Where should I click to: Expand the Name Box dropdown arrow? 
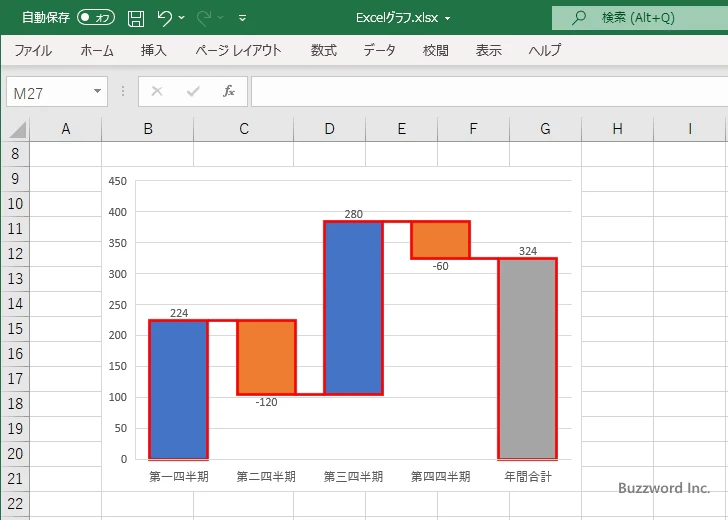pos(98,91)
